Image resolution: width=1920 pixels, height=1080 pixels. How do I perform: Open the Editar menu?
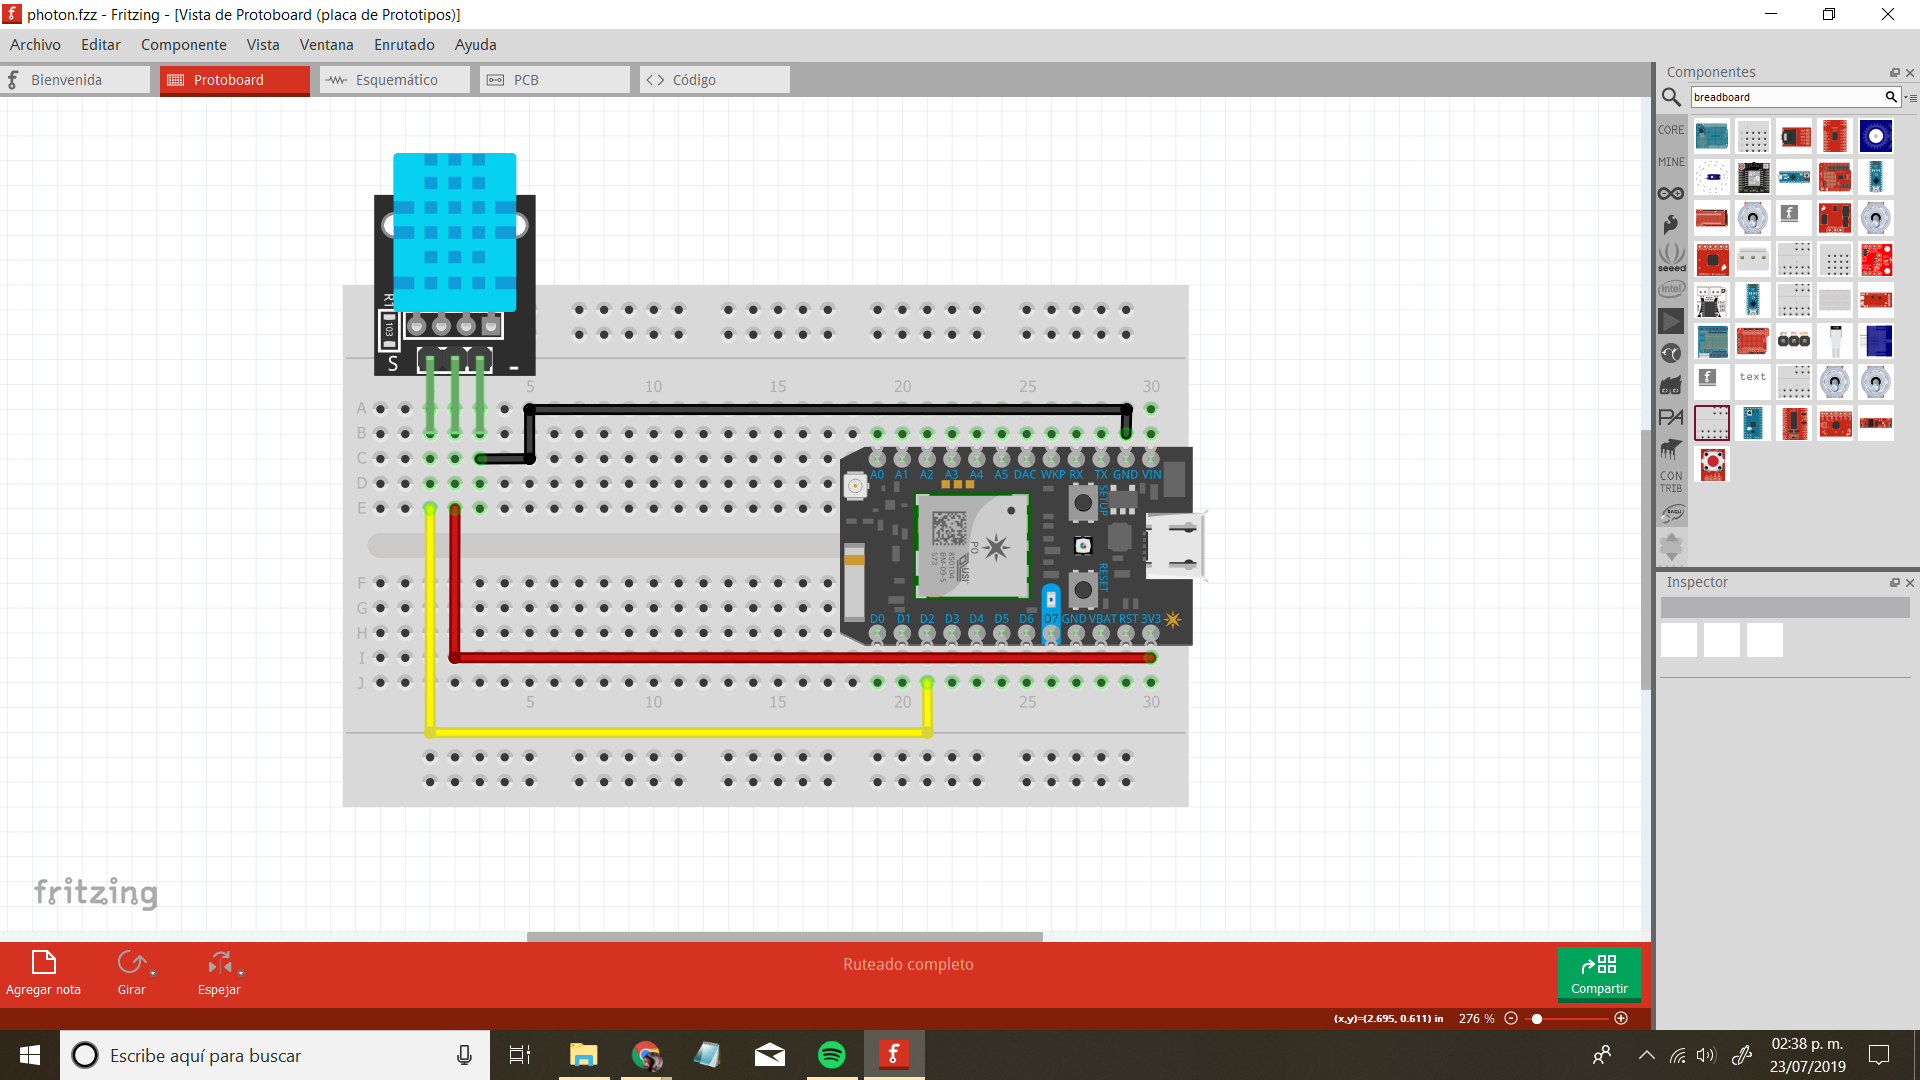pyautogui.click(x=101, y=45)
